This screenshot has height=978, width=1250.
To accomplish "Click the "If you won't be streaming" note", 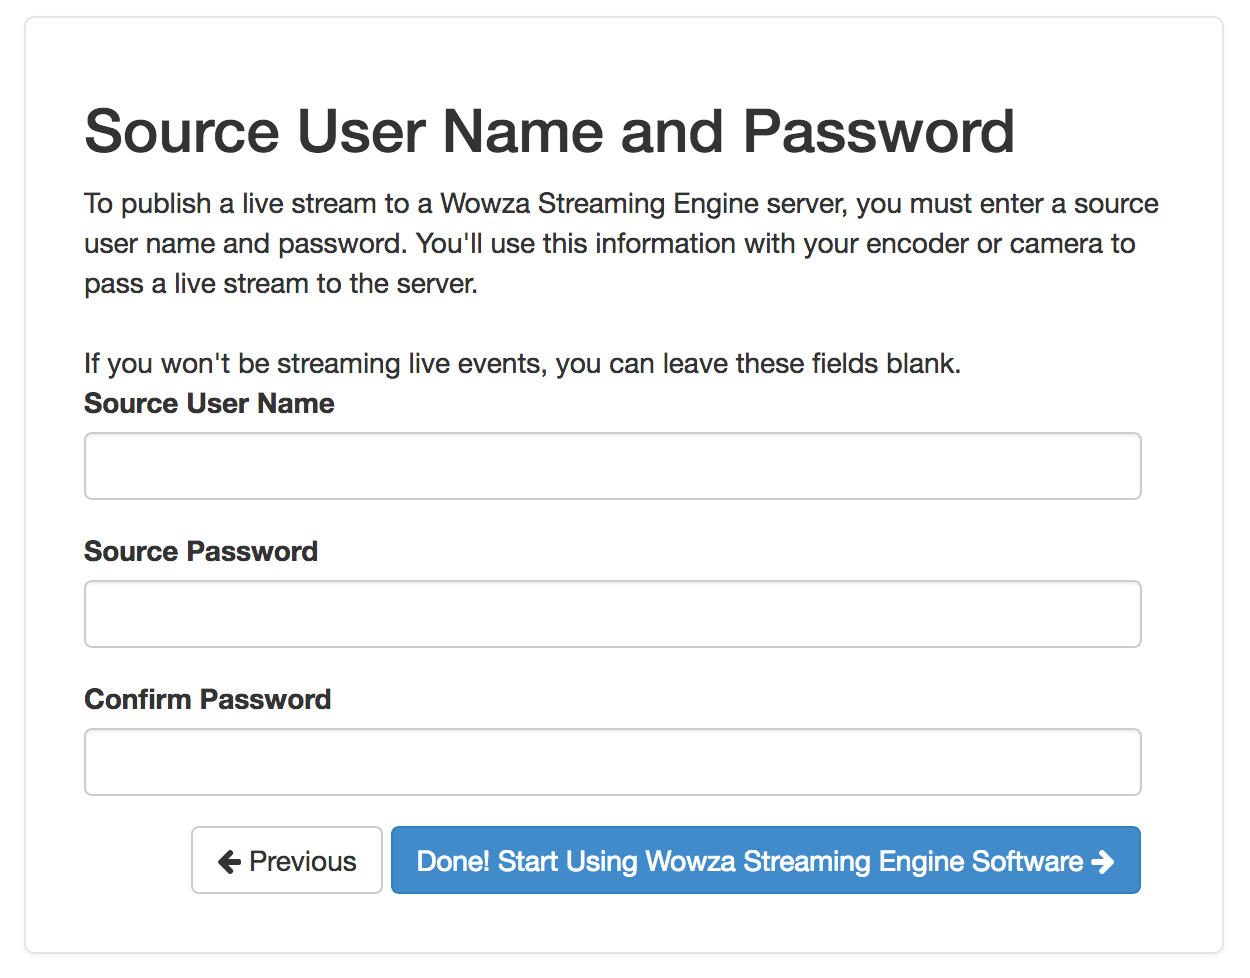I will 242,364.
